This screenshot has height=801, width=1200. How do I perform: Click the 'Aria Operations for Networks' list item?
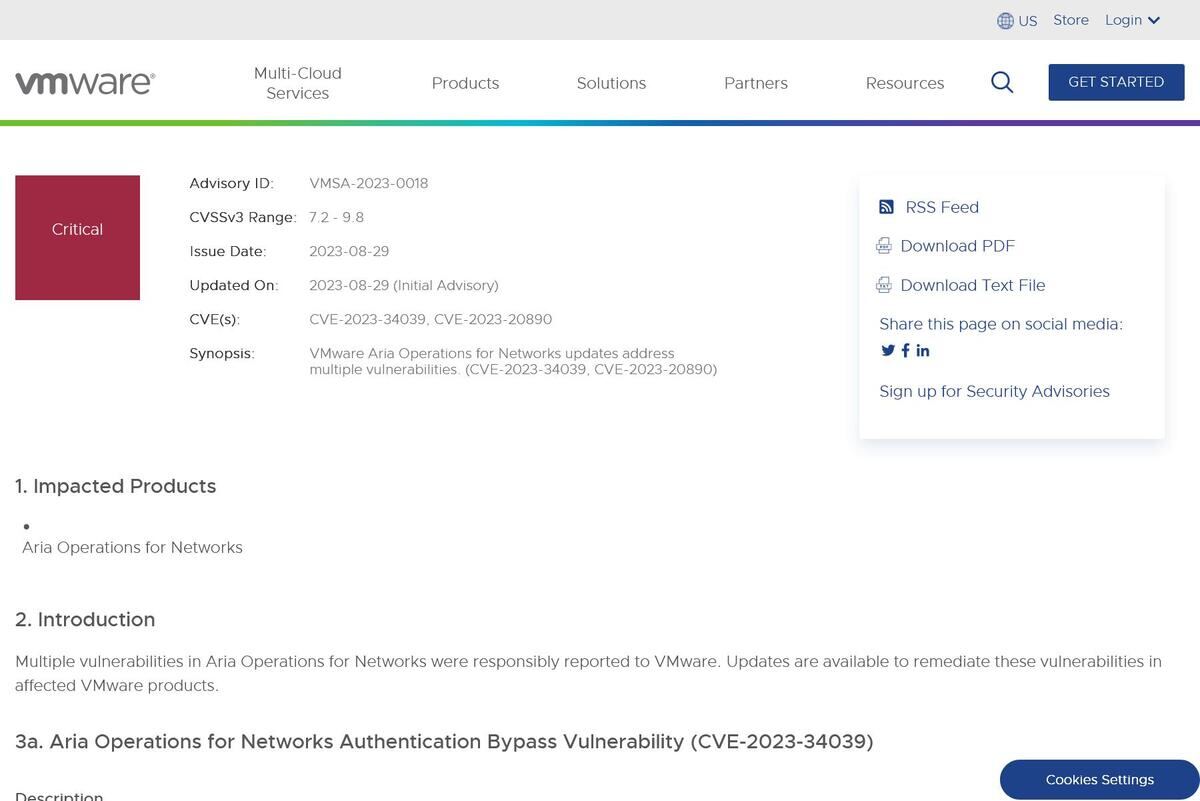(132, 547)
